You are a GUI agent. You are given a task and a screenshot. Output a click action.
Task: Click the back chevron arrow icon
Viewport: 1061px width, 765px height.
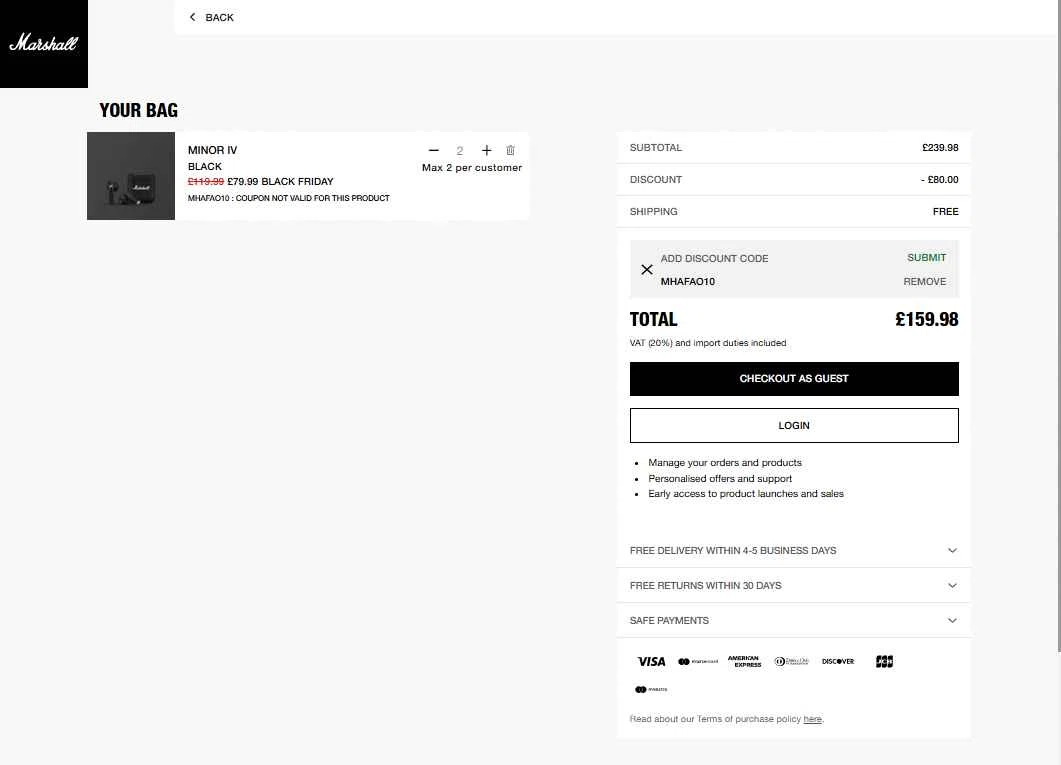(193, 18)
